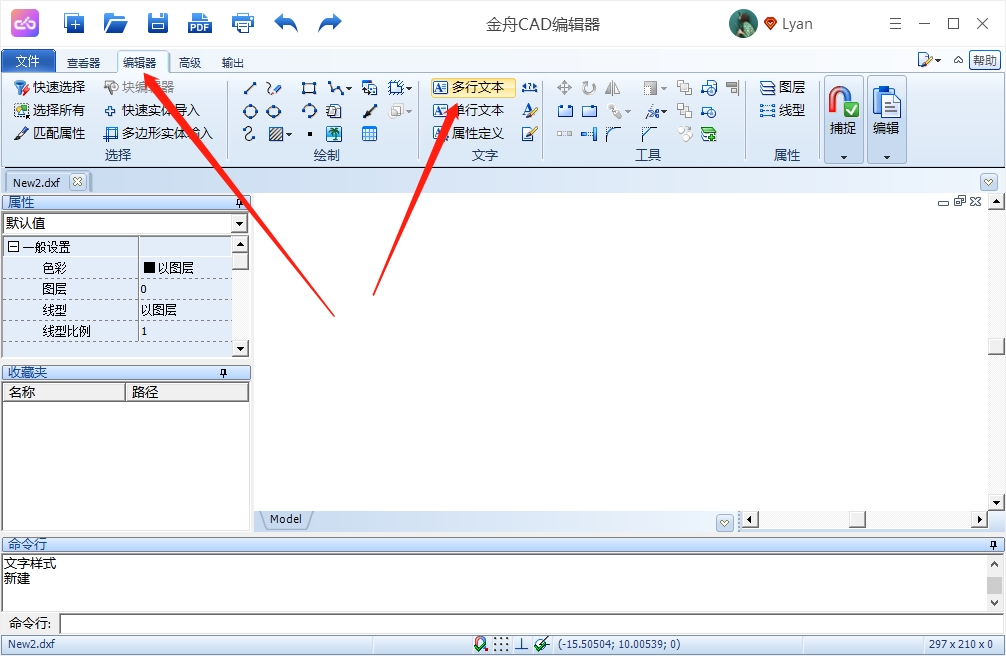Click the Quick Select (快速选择) button
The image size is (1006, 656).
click(x=49, y=87)
